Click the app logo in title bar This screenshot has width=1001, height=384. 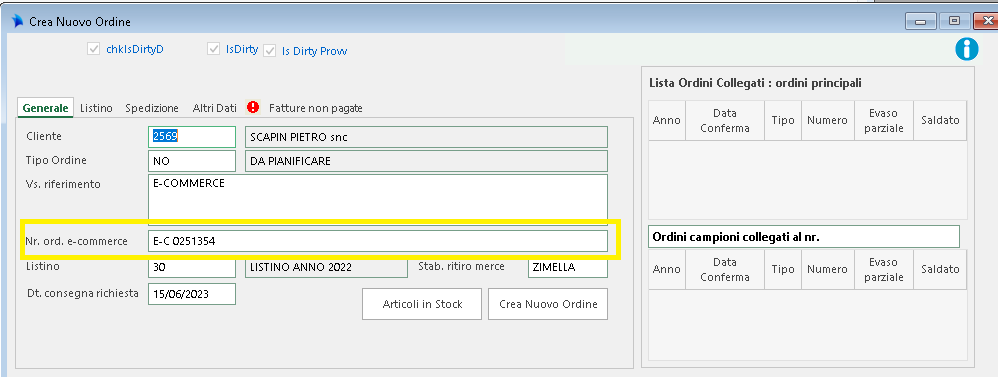point(17,21)
